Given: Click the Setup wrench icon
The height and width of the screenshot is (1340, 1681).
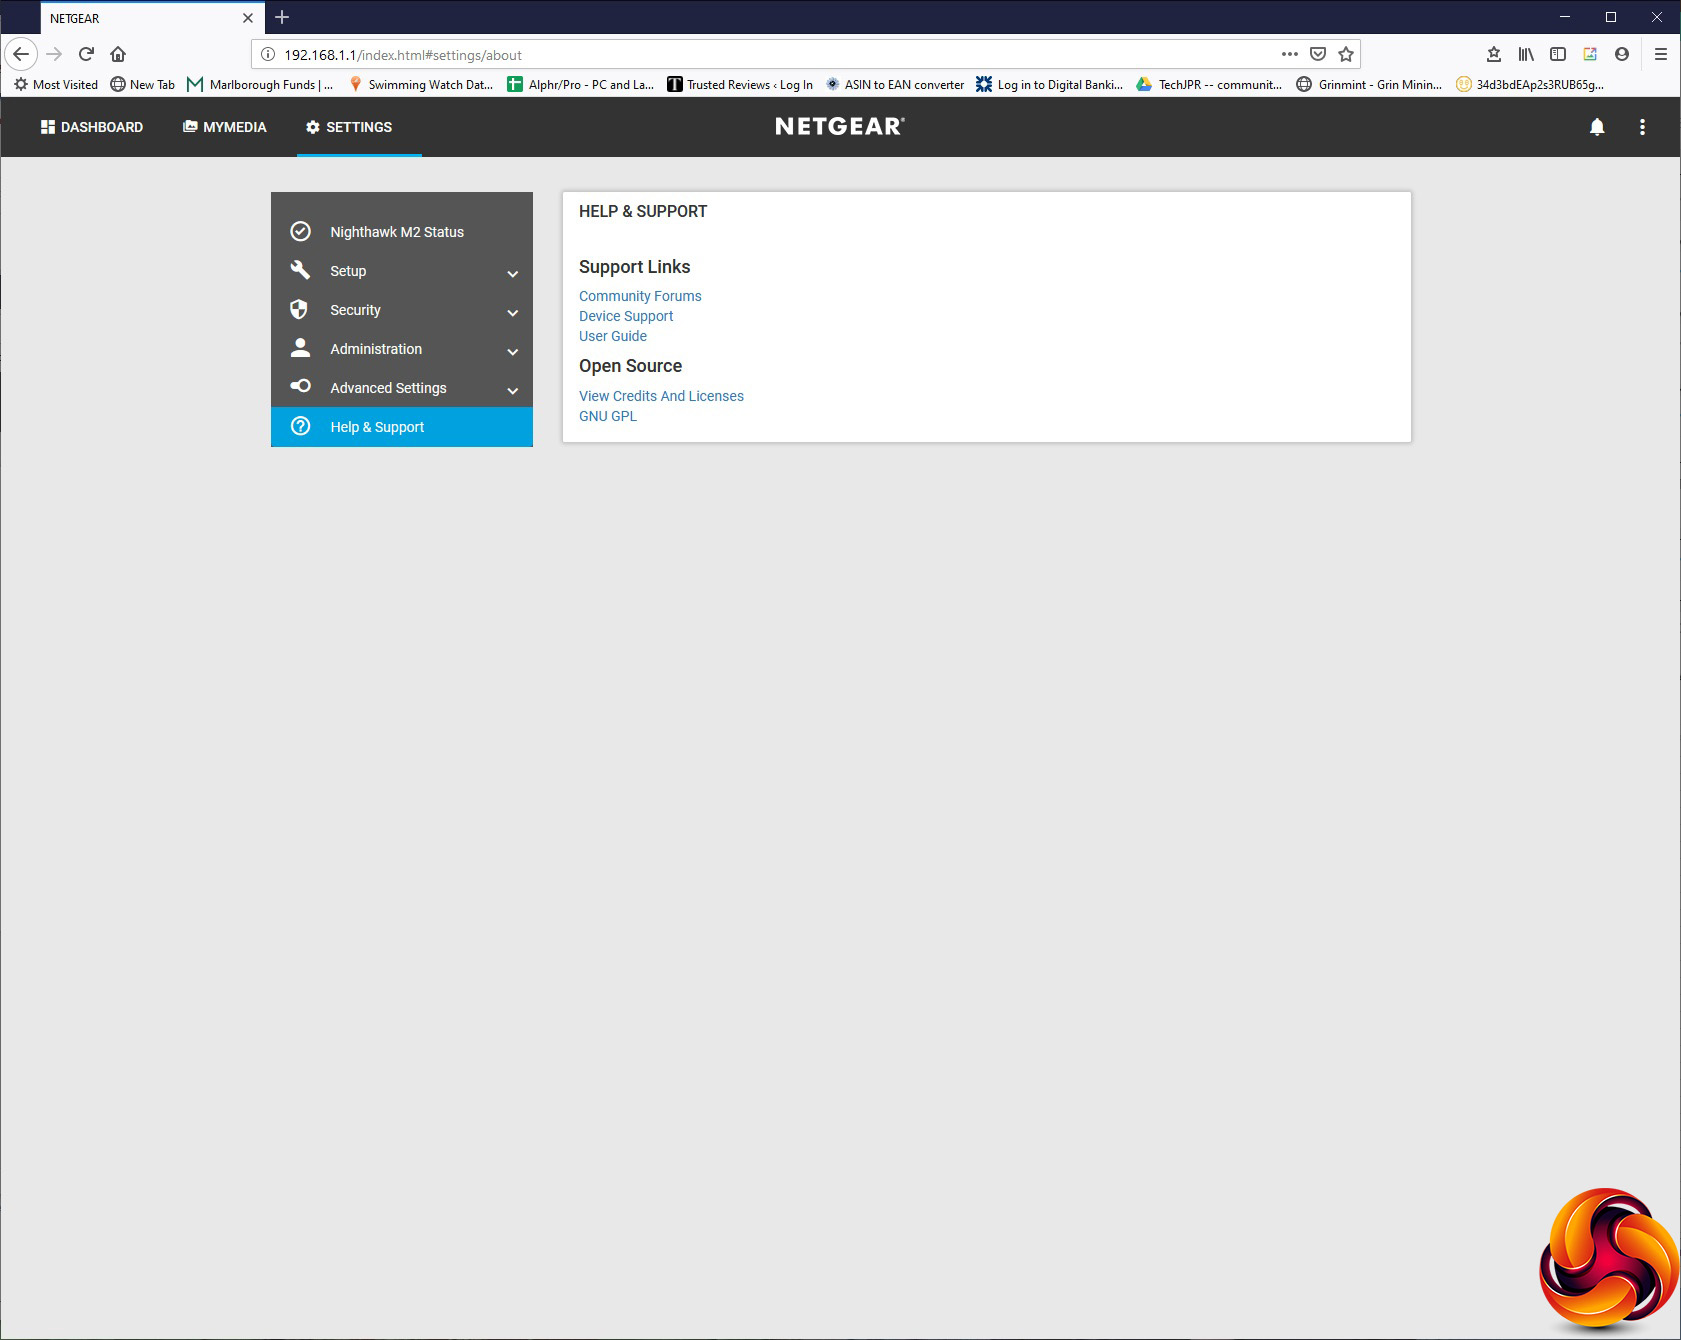Looking at the screenshot, I should pyautogui.click(x=300, y=270).
